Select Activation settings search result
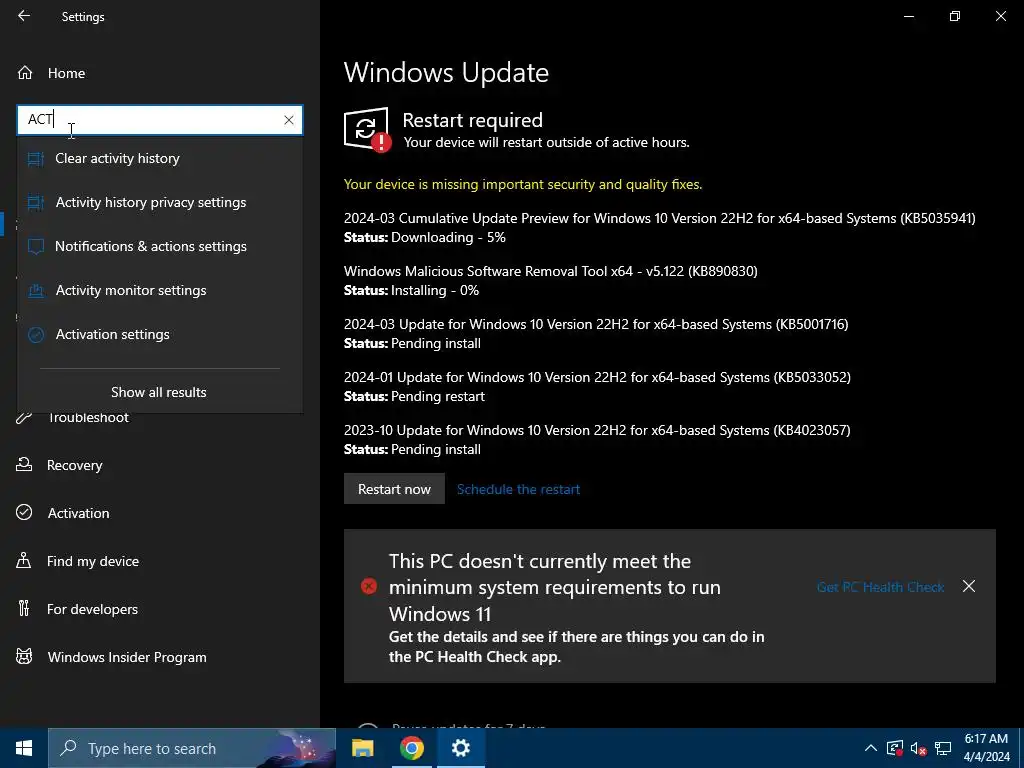Image resolution: width=1024 pixels, height=768 pixels. click(x=160, y=334)
